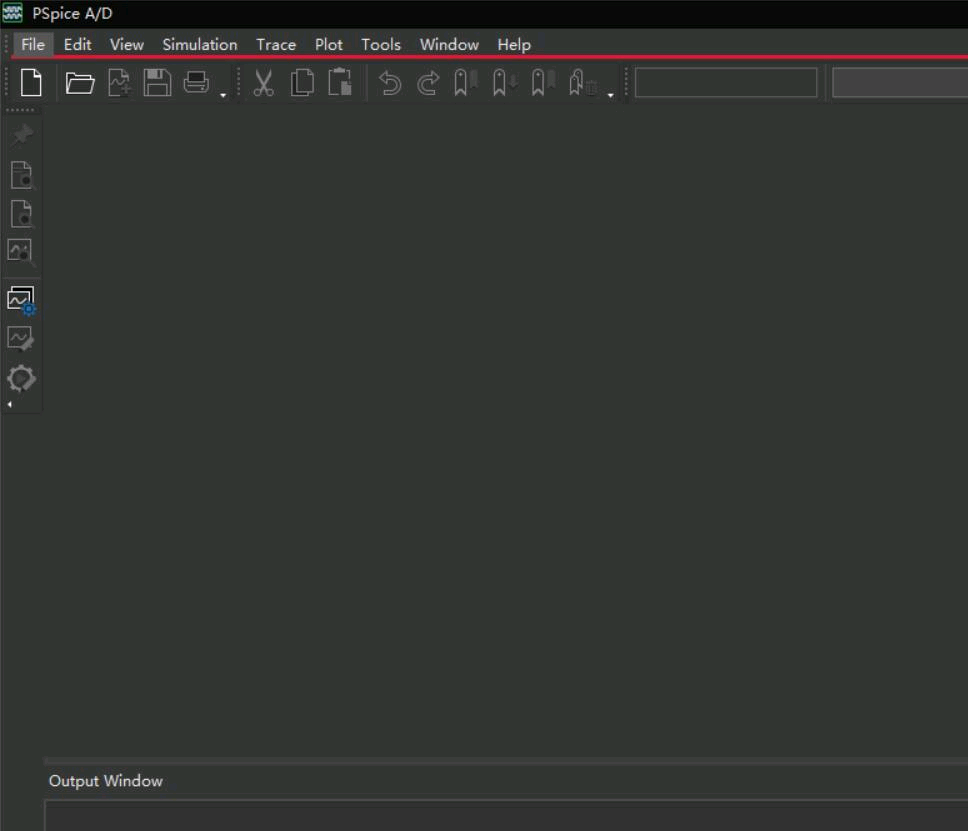Open the File menu
The height and width of the screenshot is (831, 968).
coord(33,44)
